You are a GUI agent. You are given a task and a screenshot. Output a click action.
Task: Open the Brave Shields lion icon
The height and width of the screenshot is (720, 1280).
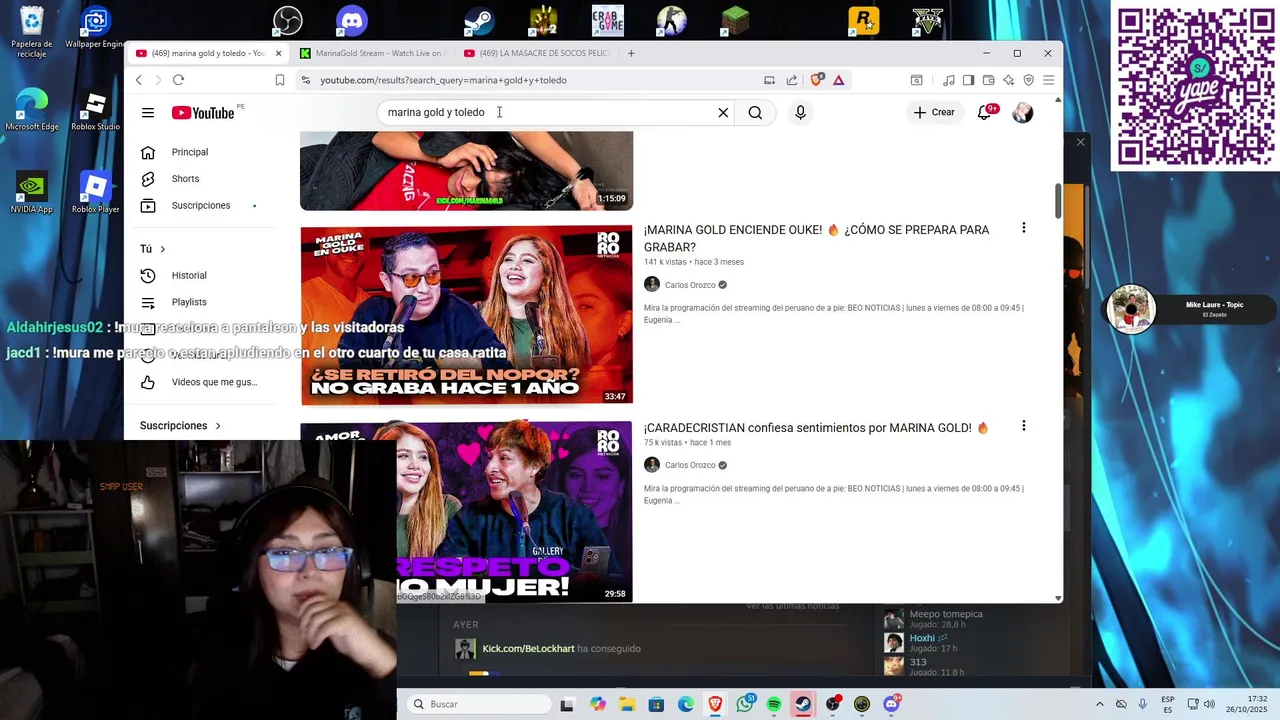tap(817, 80)
